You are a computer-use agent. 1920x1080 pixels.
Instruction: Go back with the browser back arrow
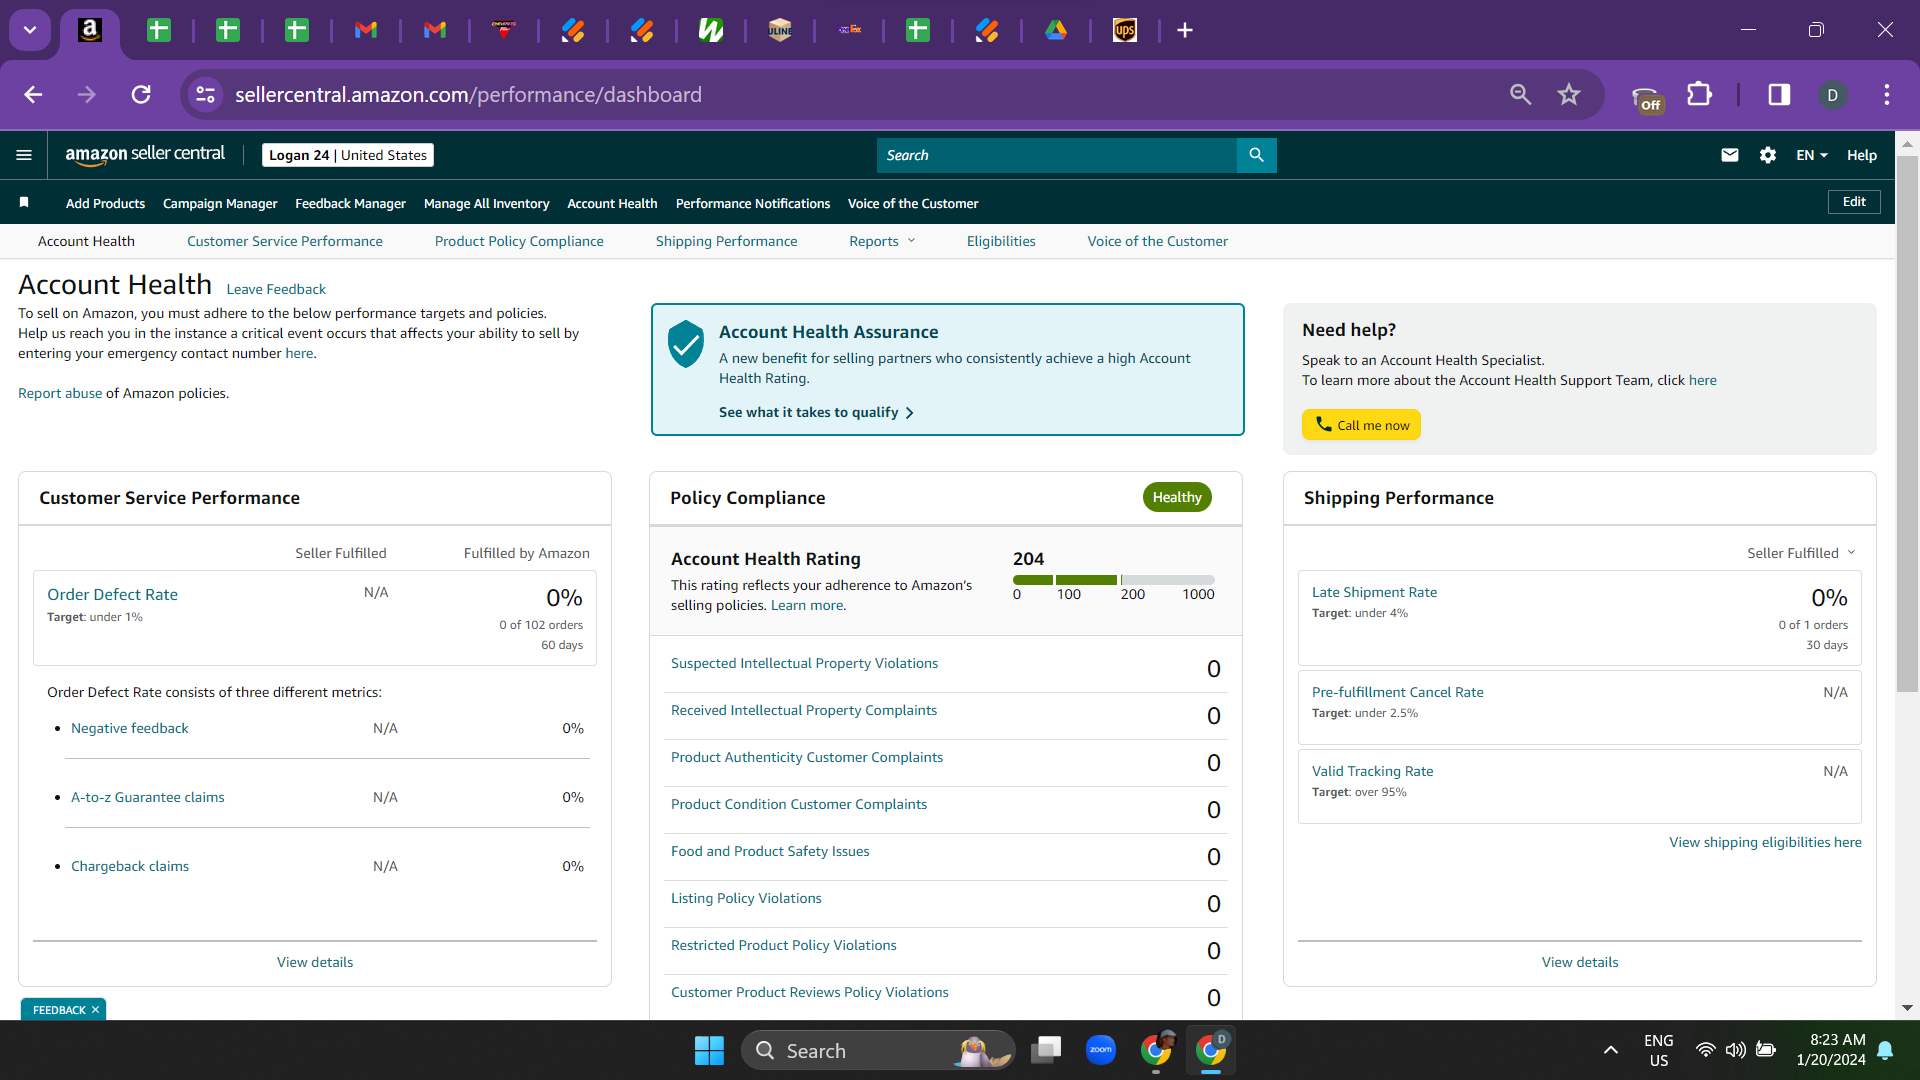coord(33,94)
